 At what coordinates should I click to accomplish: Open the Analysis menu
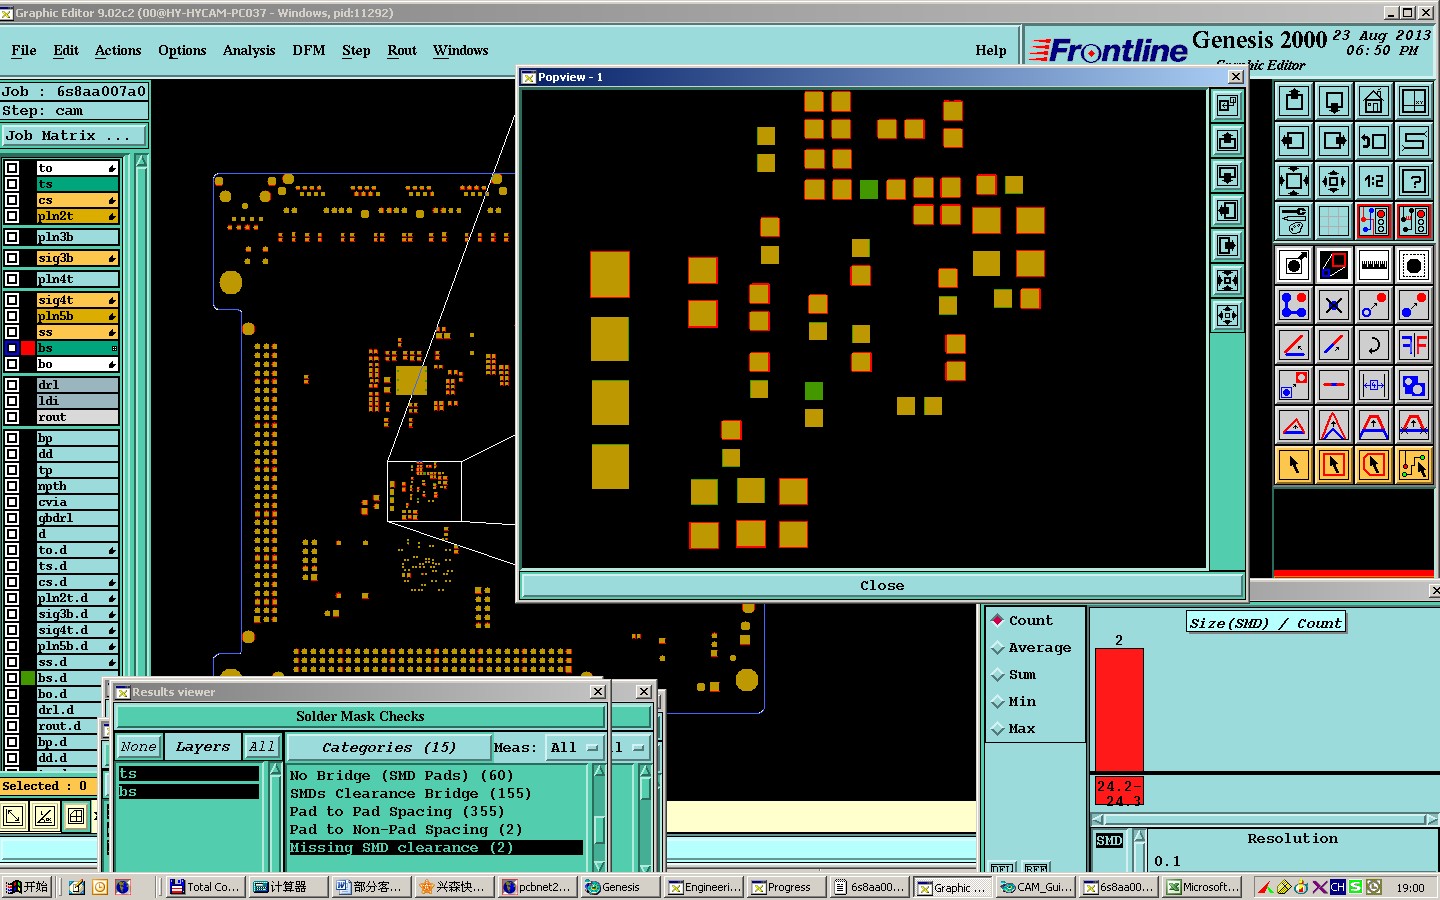coord(249,51)
